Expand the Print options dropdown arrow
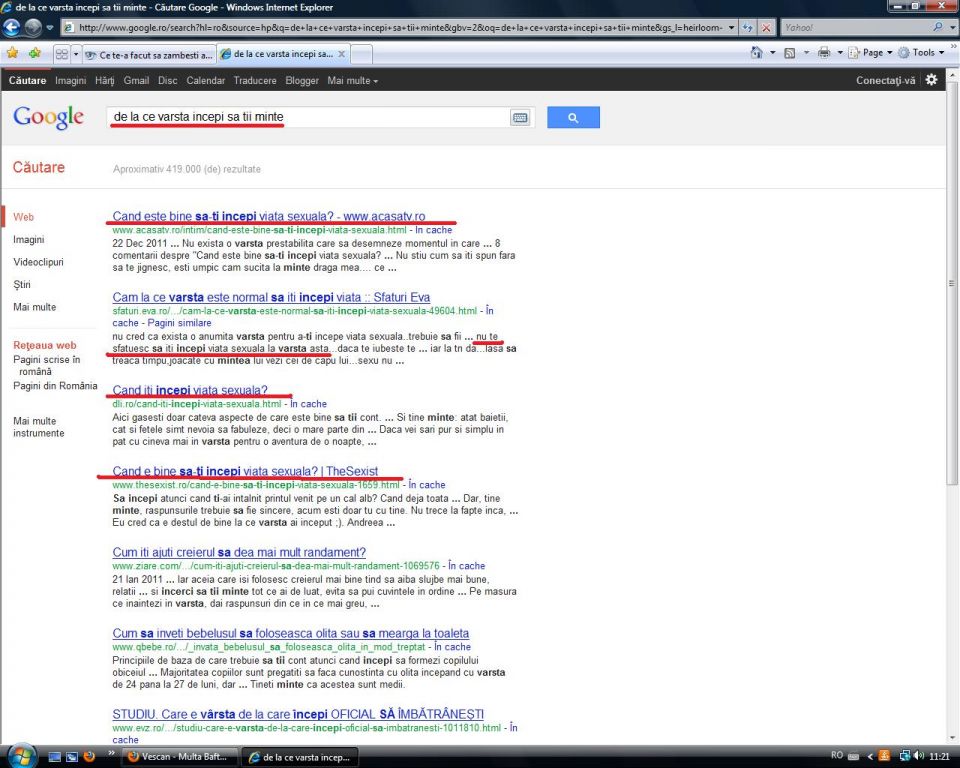The width and height of the screenshot is (960, 768). (840, 53)
